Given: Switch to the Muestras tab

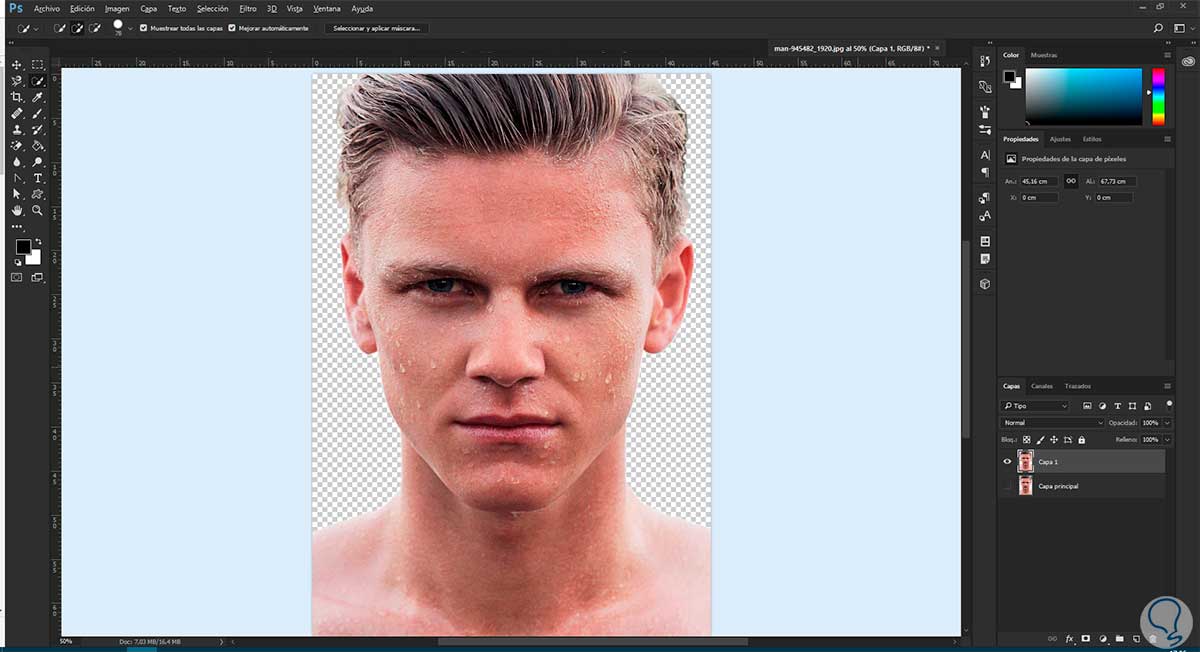Looking at the screenshot, I should (1043, 55).
